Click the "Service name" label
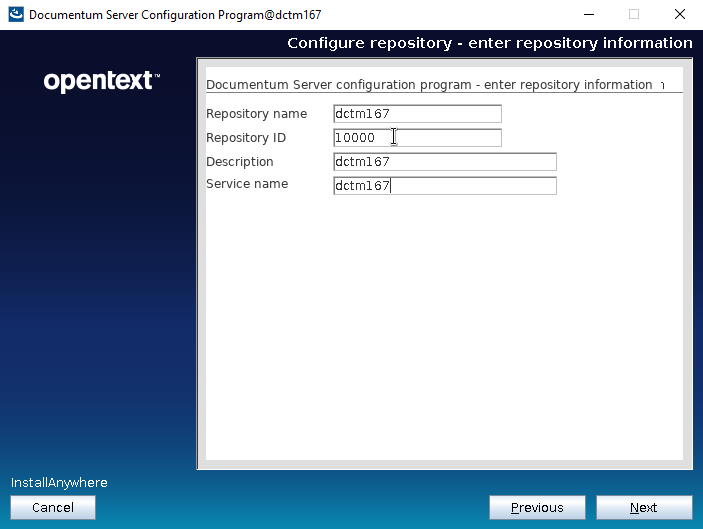This screenshot has width=703, height=529. pos(246,184)
